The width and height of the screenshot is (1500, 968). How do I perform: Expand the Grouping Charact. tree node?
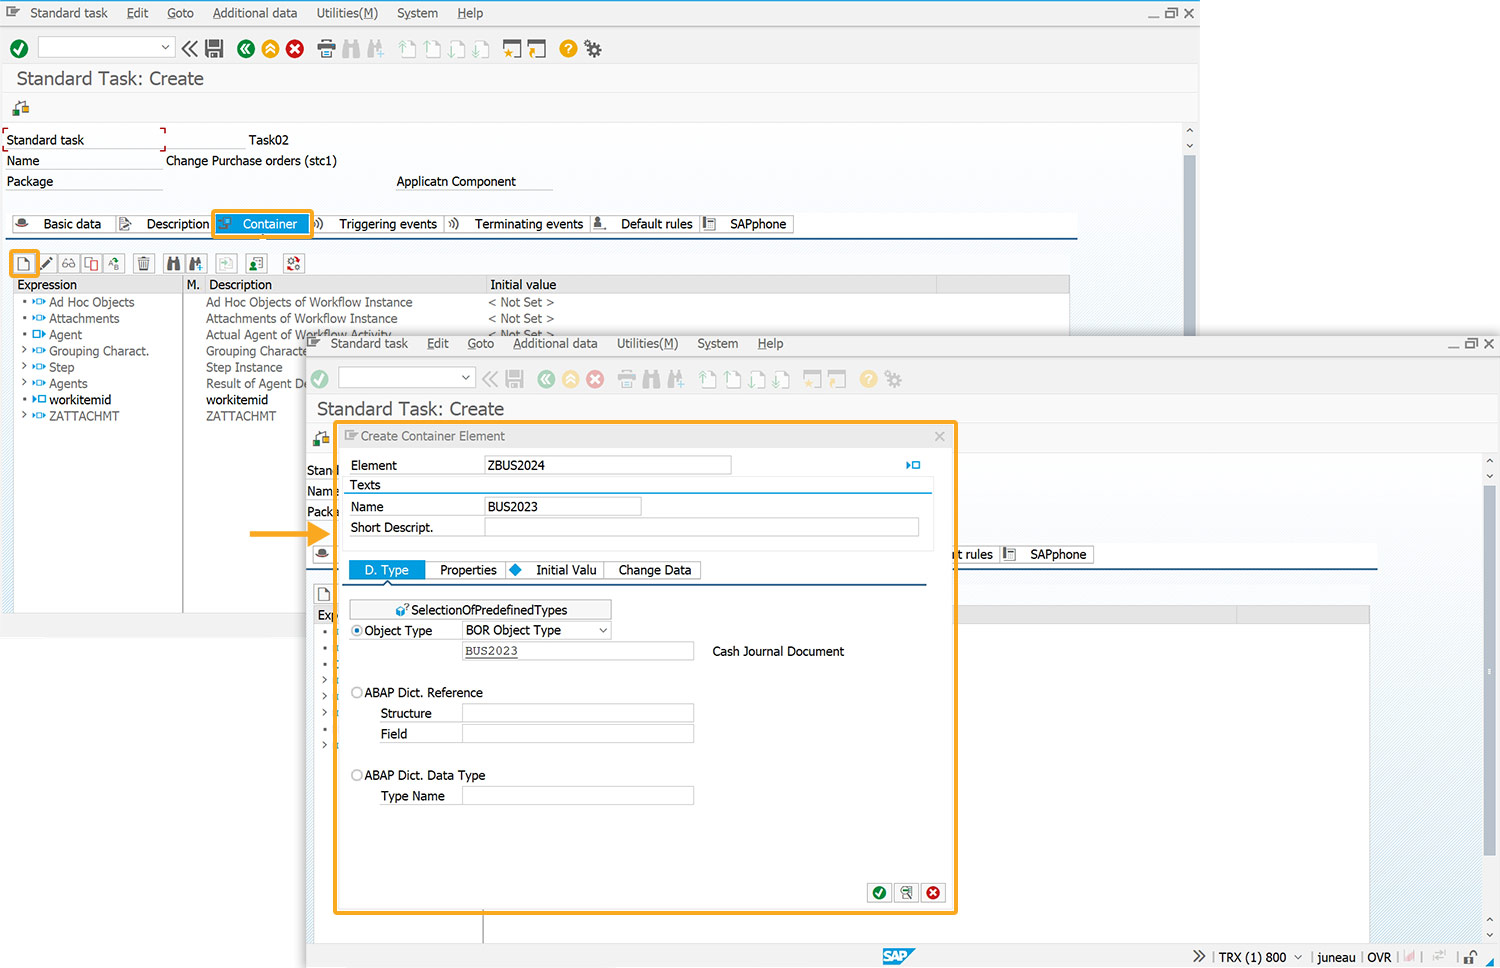click(x=25, y=351)
